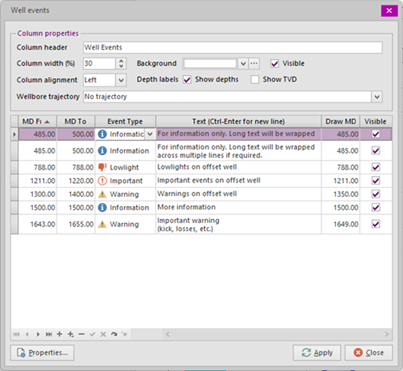Sort by the MD To column header
Viewport: 403px width, 371px height.
click(x=75, y=121)
